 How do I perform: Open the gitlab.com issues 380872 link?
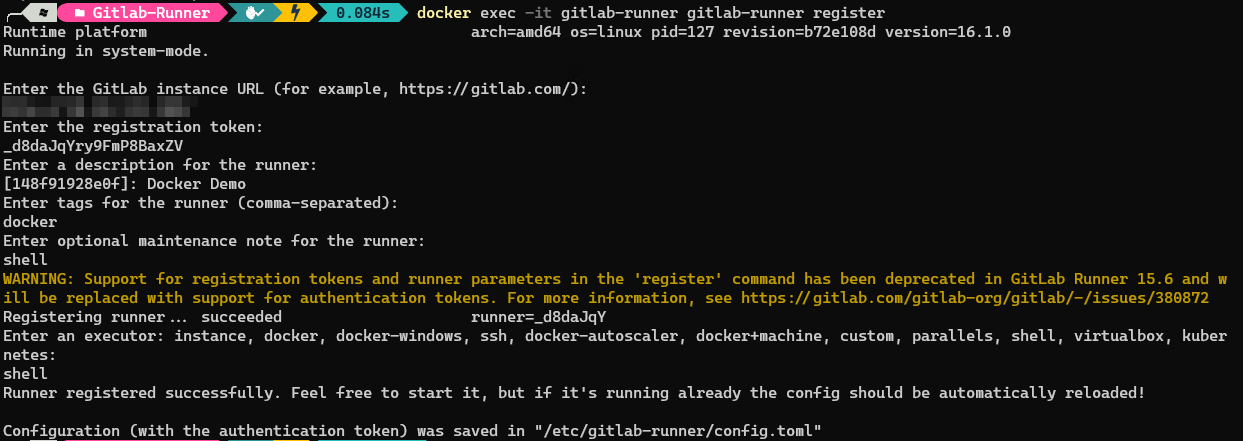(1012, 298)
